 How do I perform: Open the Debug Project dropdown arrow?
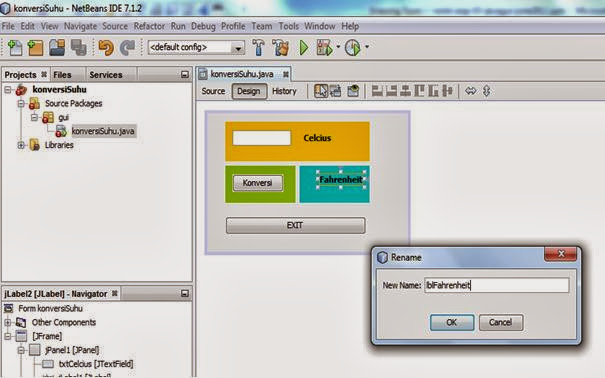338,47
